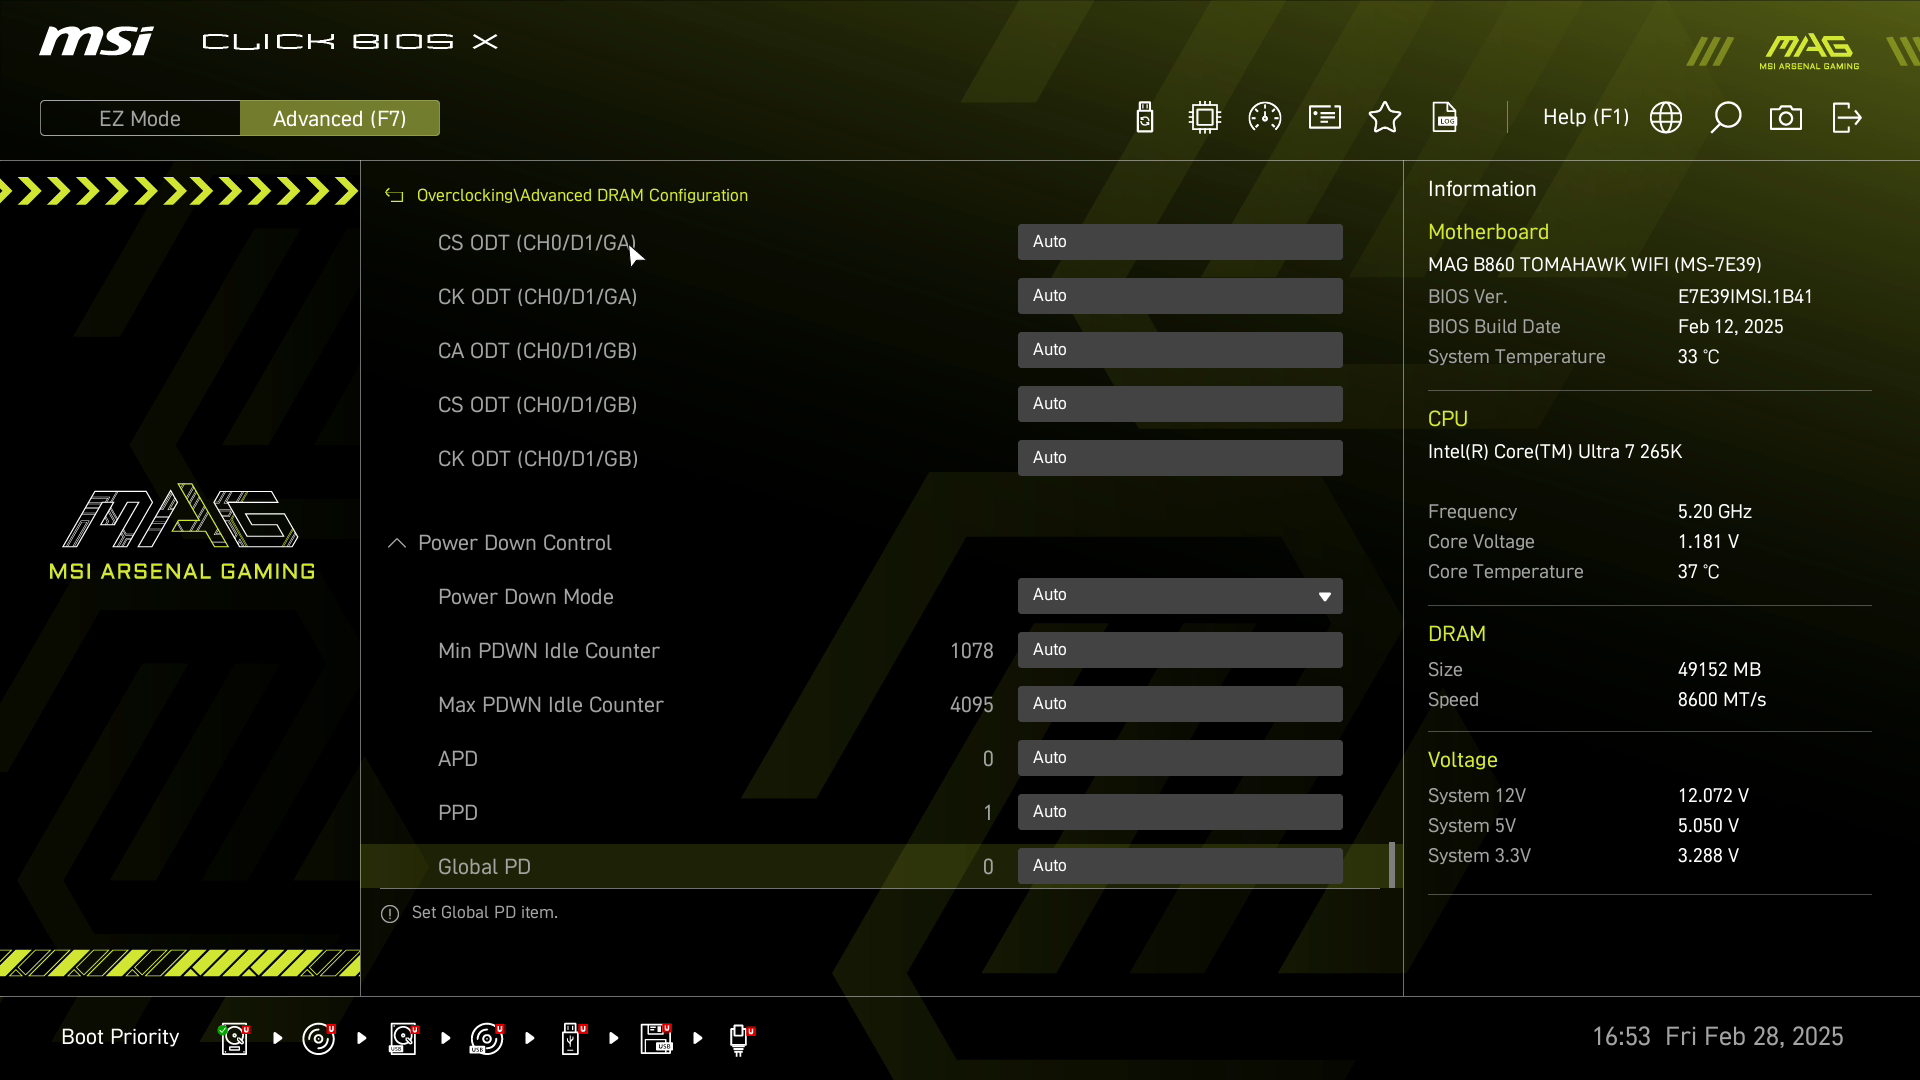This screenshot has width=1920, height=1080.
Task: Click the CS ODT (CH0/D1/GA) Auto field
Action: 1180,242
